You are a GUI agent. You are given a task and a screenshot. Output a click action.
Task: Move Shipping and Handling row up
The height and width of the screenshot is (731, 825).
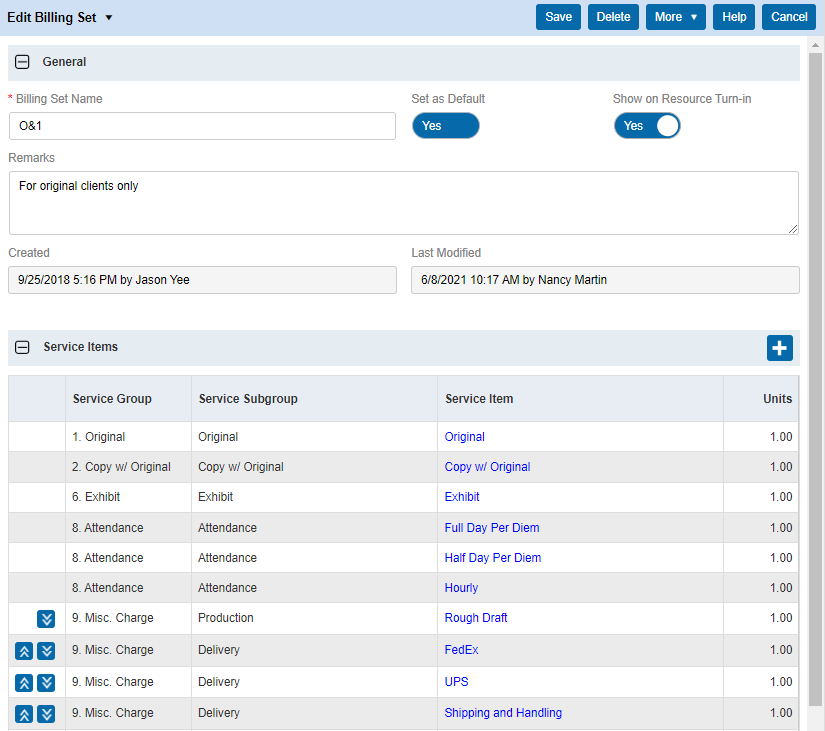pos(24,714)
